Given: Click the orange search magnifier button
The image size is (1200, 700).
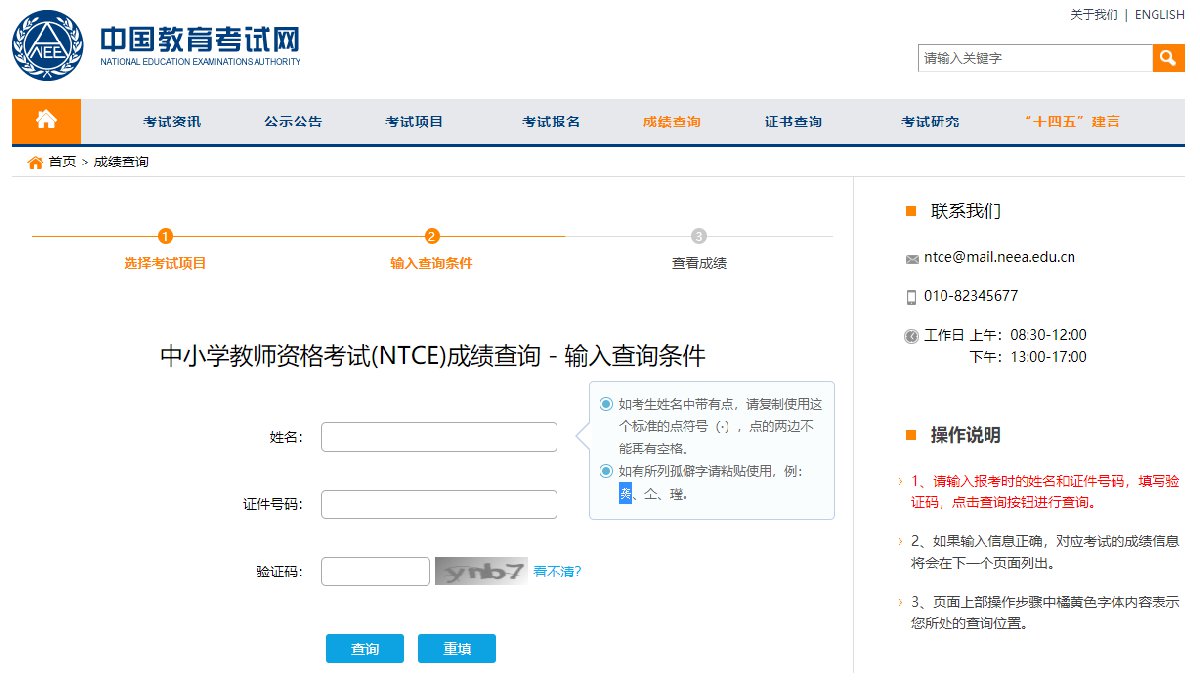Looking at the screenshot, I should [x=1168, y=58].
